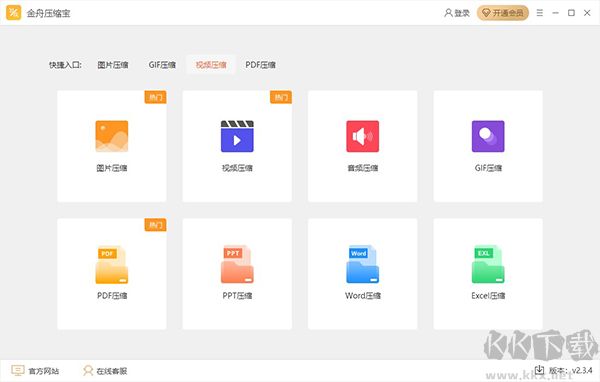This screenshot has height=382, width=600.
Task: Select the 图片压缩 quick entry tab
Action: point(113,65)
